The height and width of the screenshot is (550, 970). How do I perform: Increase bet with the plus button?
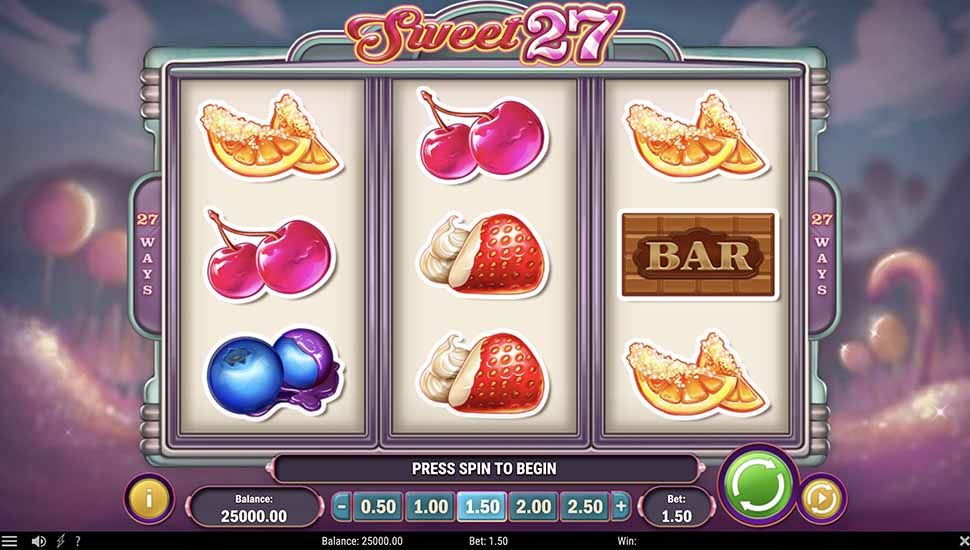coord(620,507)
